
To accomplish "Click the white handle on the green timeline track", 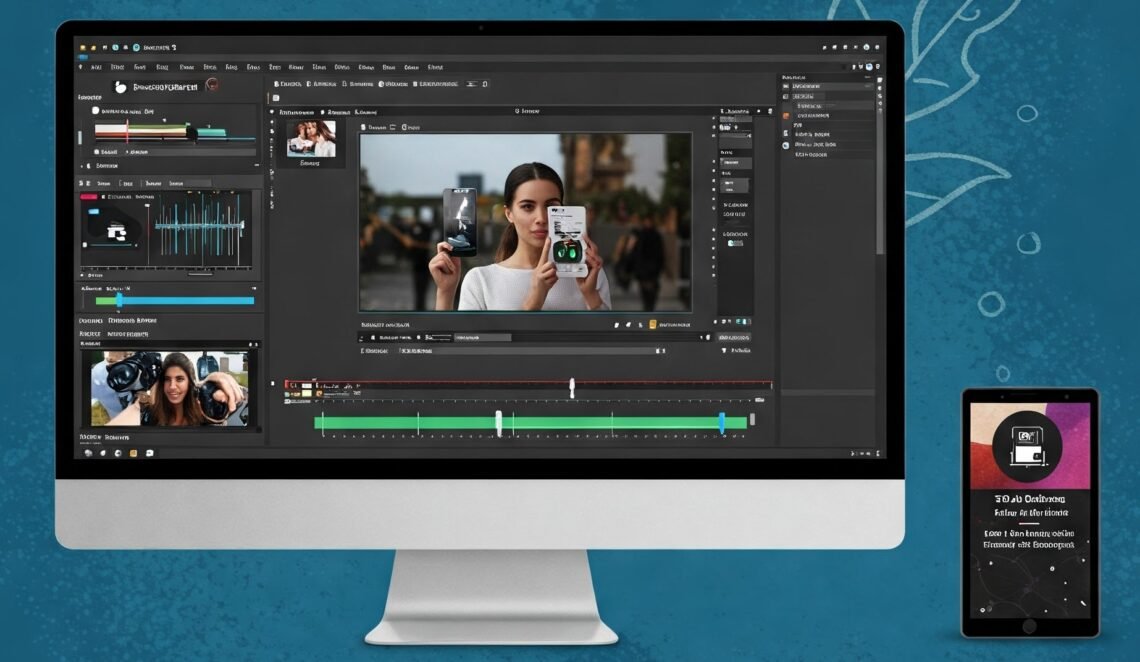I will tap(499, 423).
